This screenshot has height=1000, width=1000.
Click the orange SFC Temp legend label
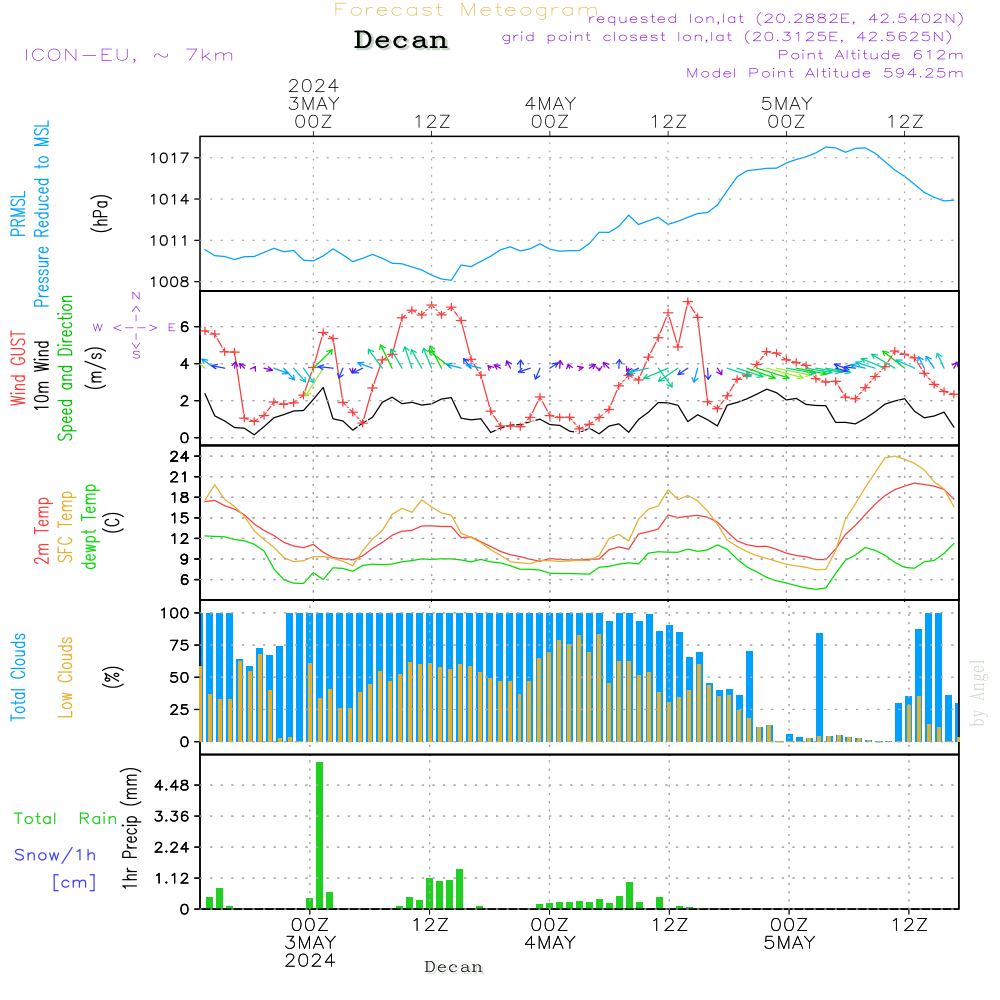(x=66, y=527)
